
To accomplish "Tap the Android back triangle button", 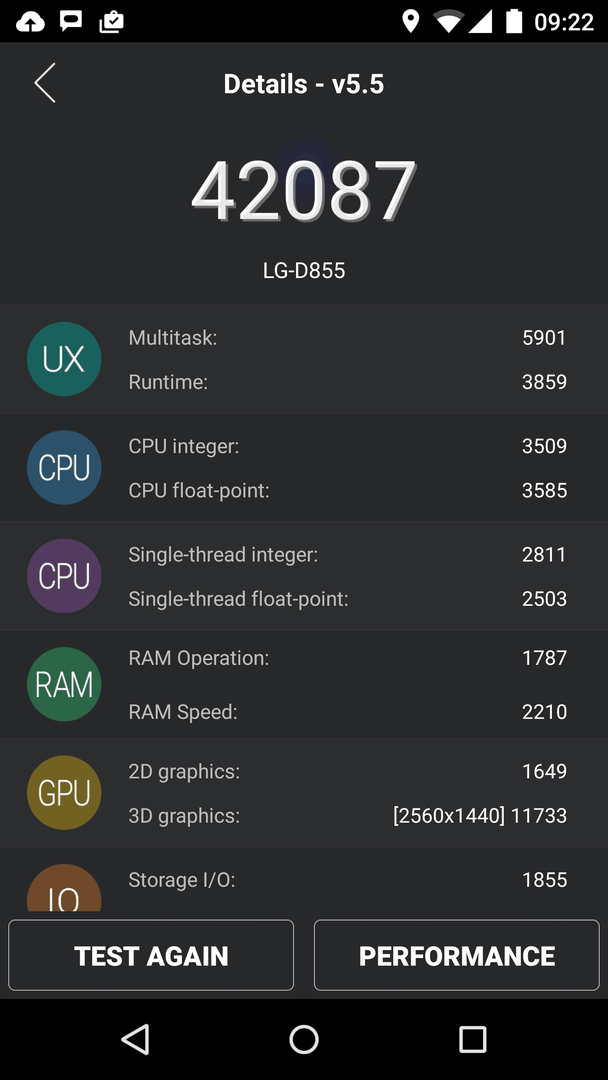I will [135, 1039].
